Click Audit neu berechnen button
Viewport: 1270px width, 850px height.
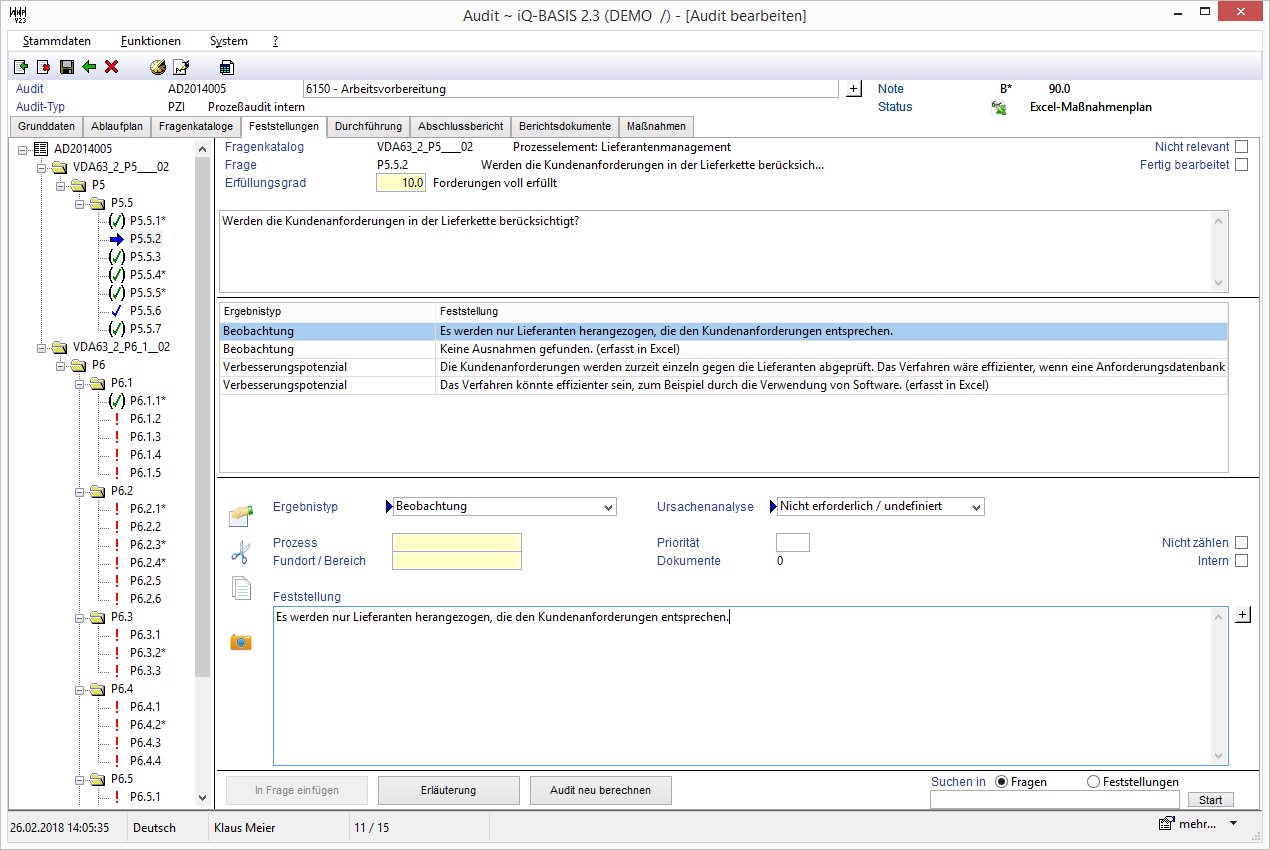[x=601, y=790]
